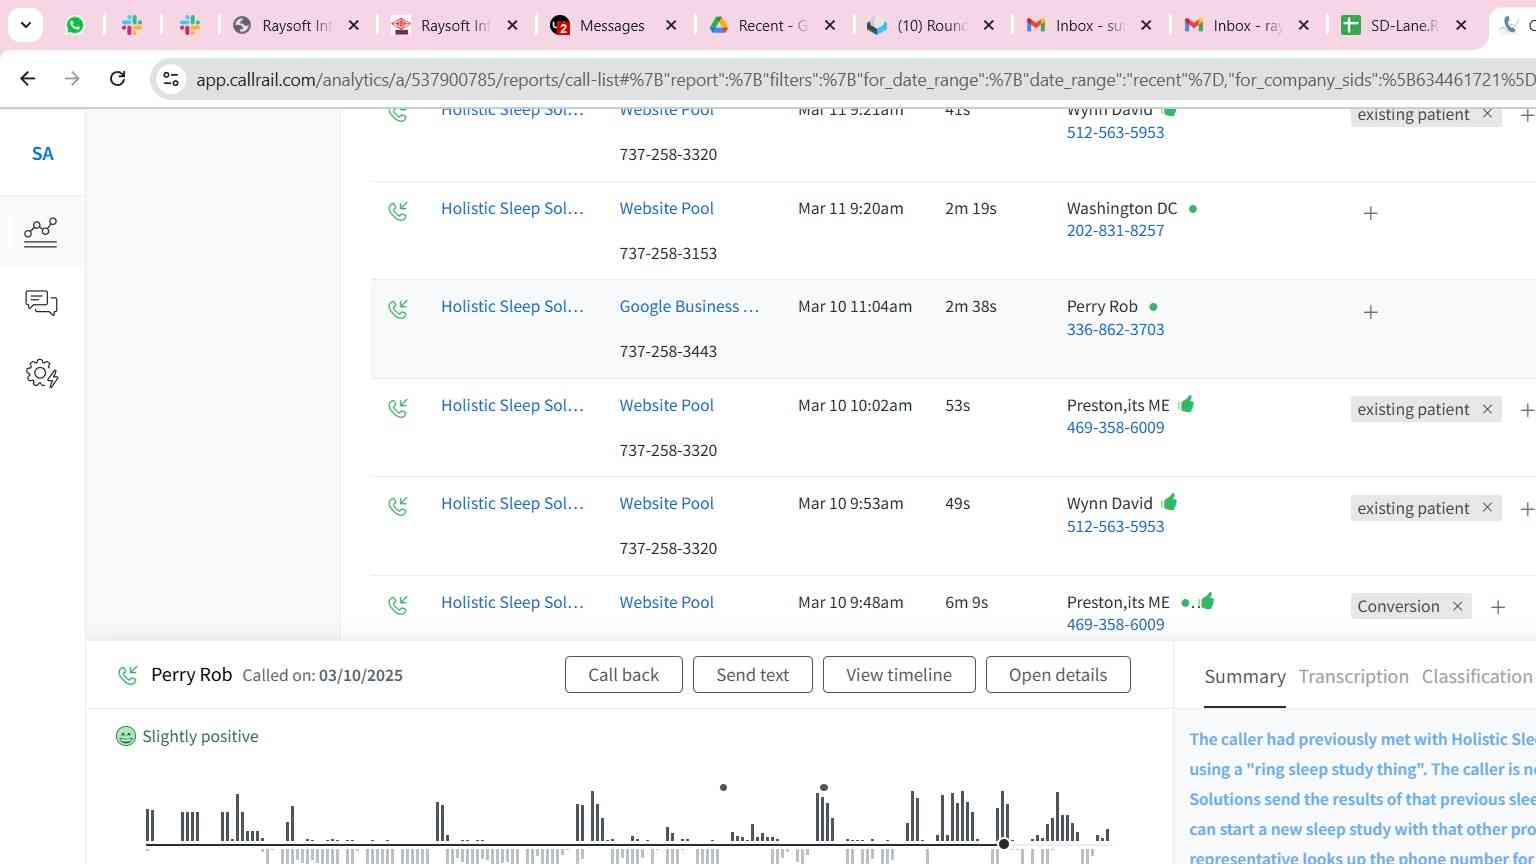
Task: Click the tracking number 737-258-3443
Action: pos(668,351)
